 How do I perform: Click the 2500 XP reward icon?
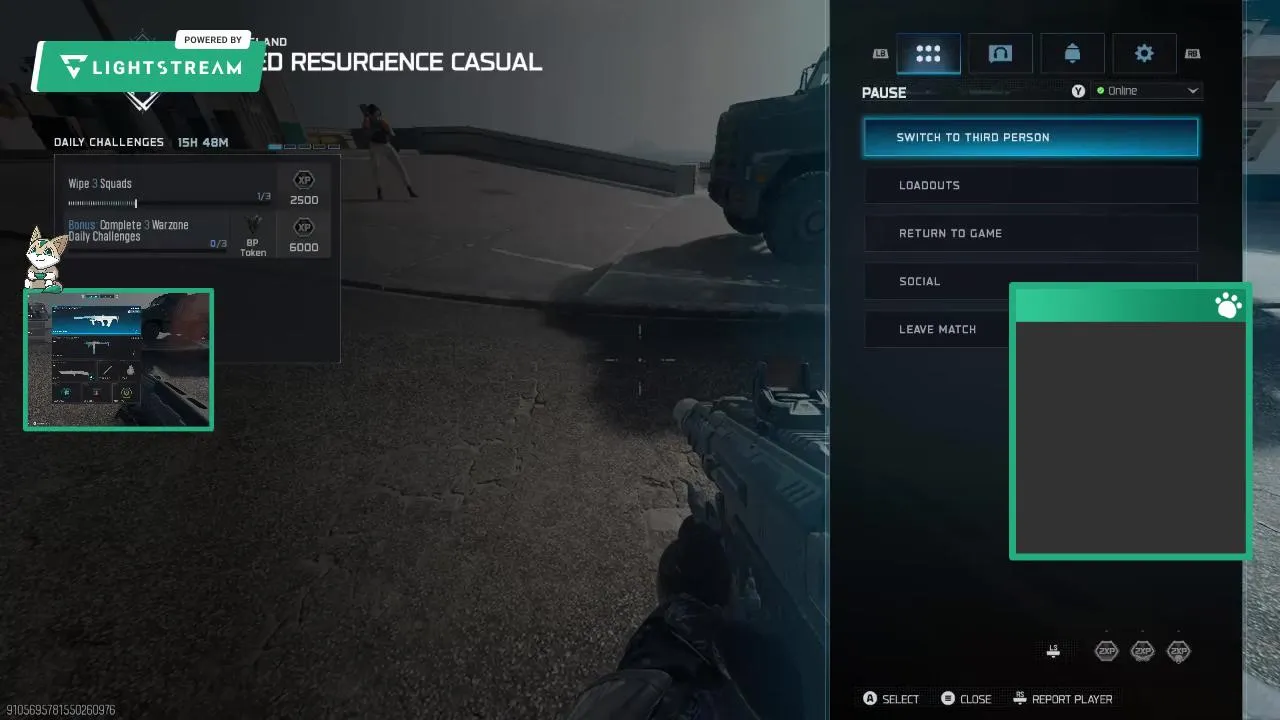tap(304, 180)
